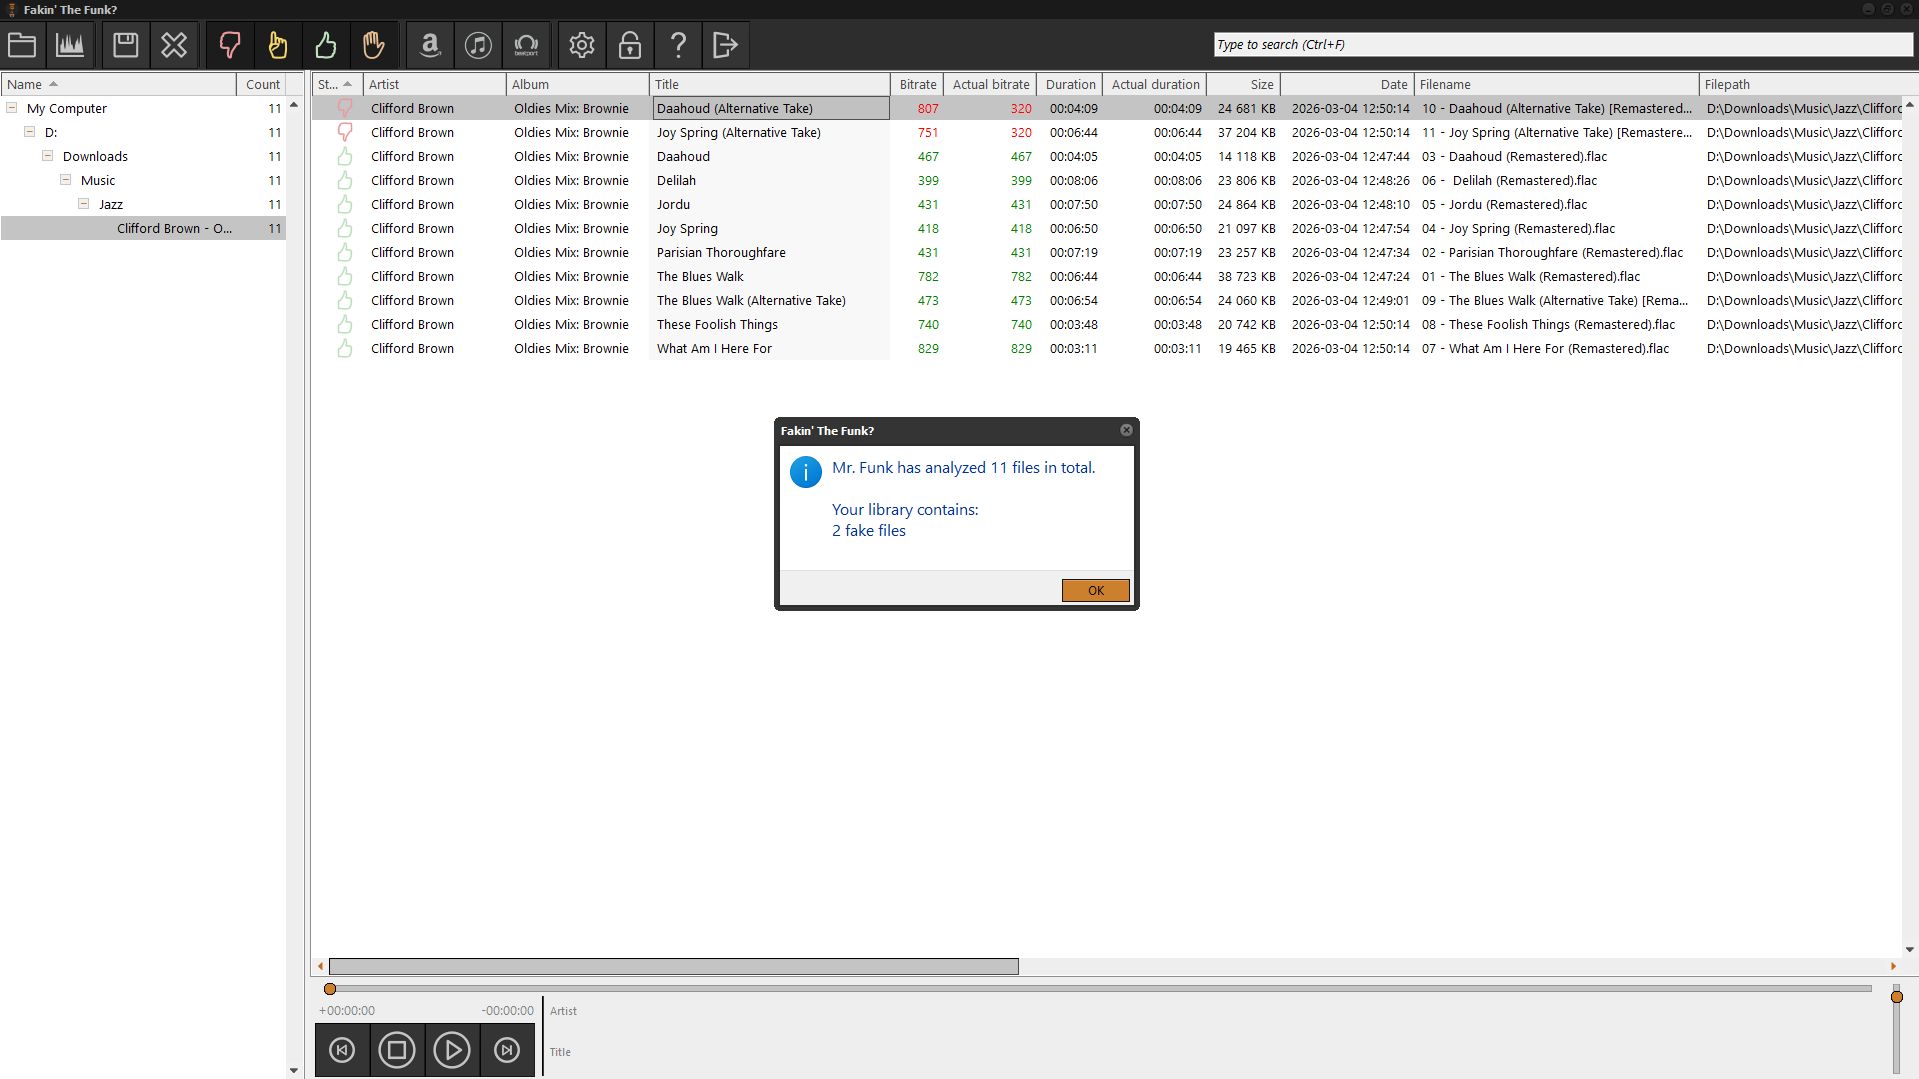This screenshot has width=1919, height=1079.
Task: Click the save floppy disk icon
Action: (126, 45)
